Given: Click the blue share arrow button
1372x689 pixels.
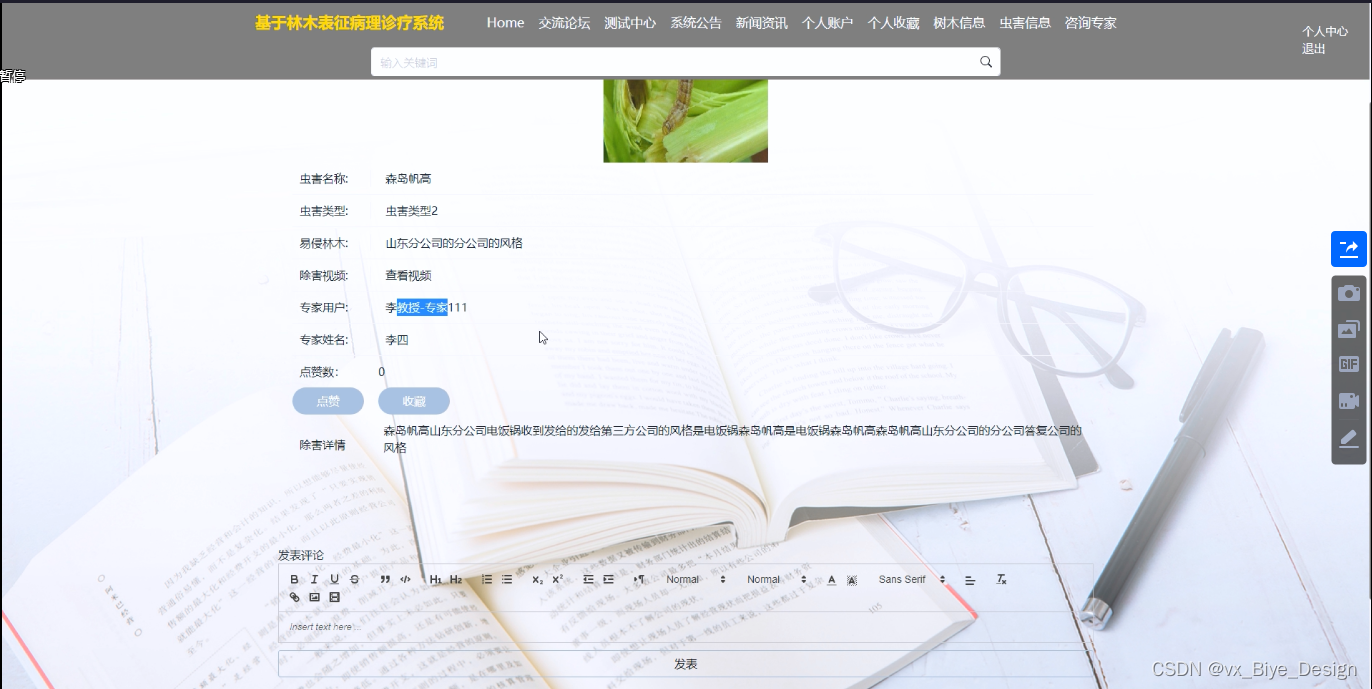Looking at the screenshot, I should click(1348, 249).
